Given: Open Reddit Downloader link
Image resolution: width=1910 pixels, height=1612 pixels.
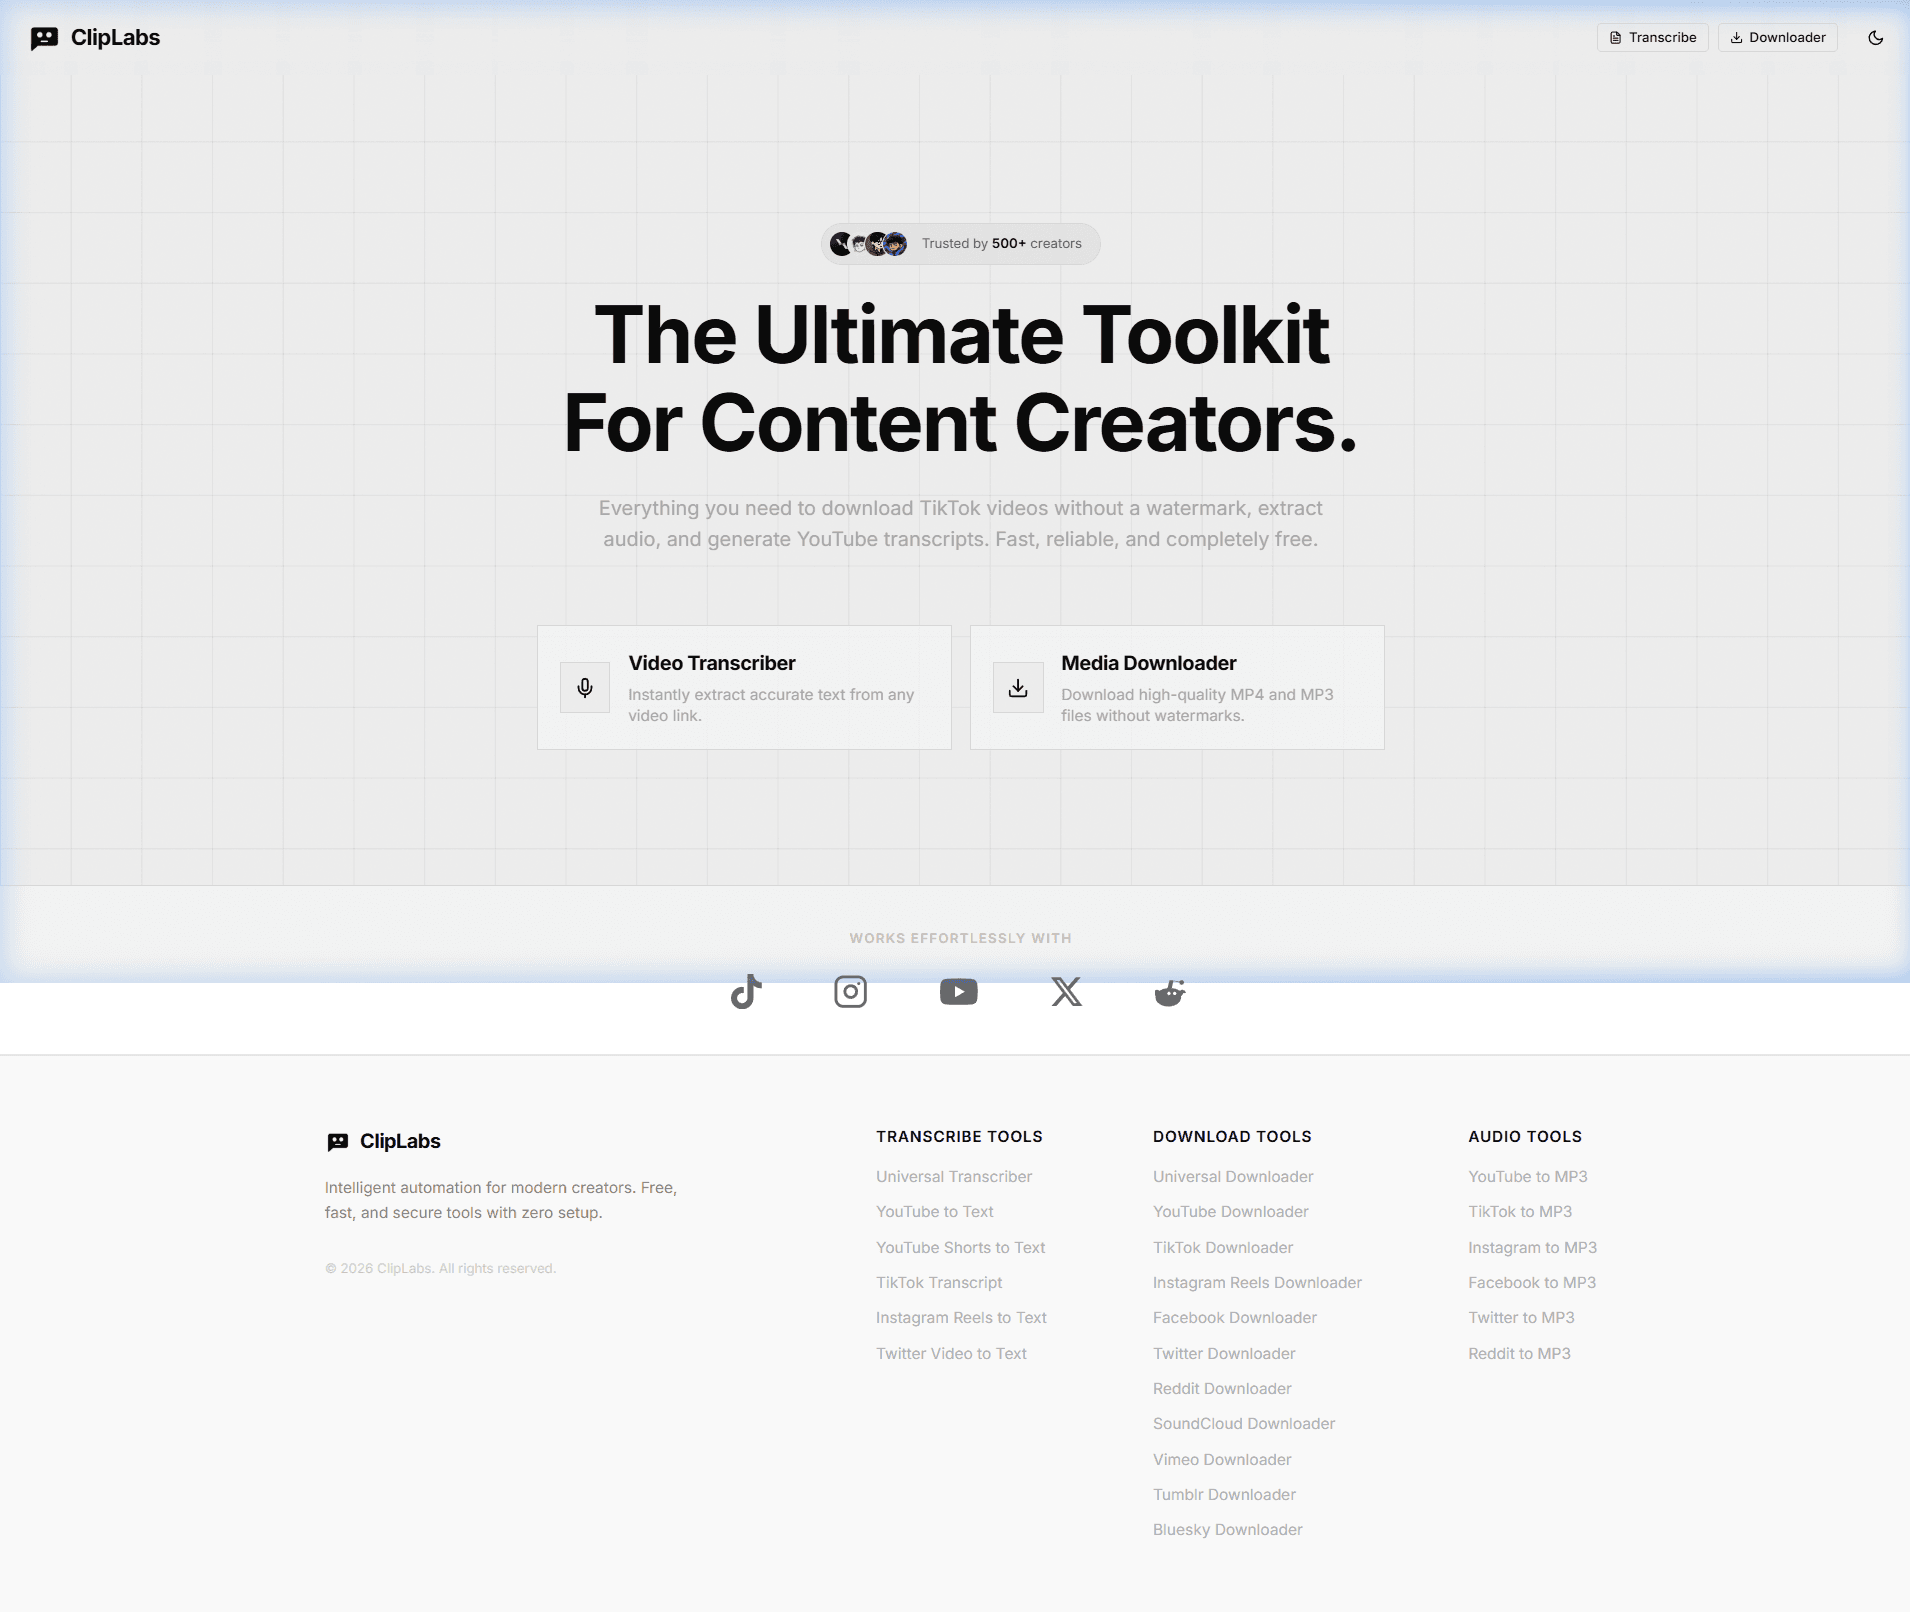Looking at the screenshot, I should (1222, 1389).
